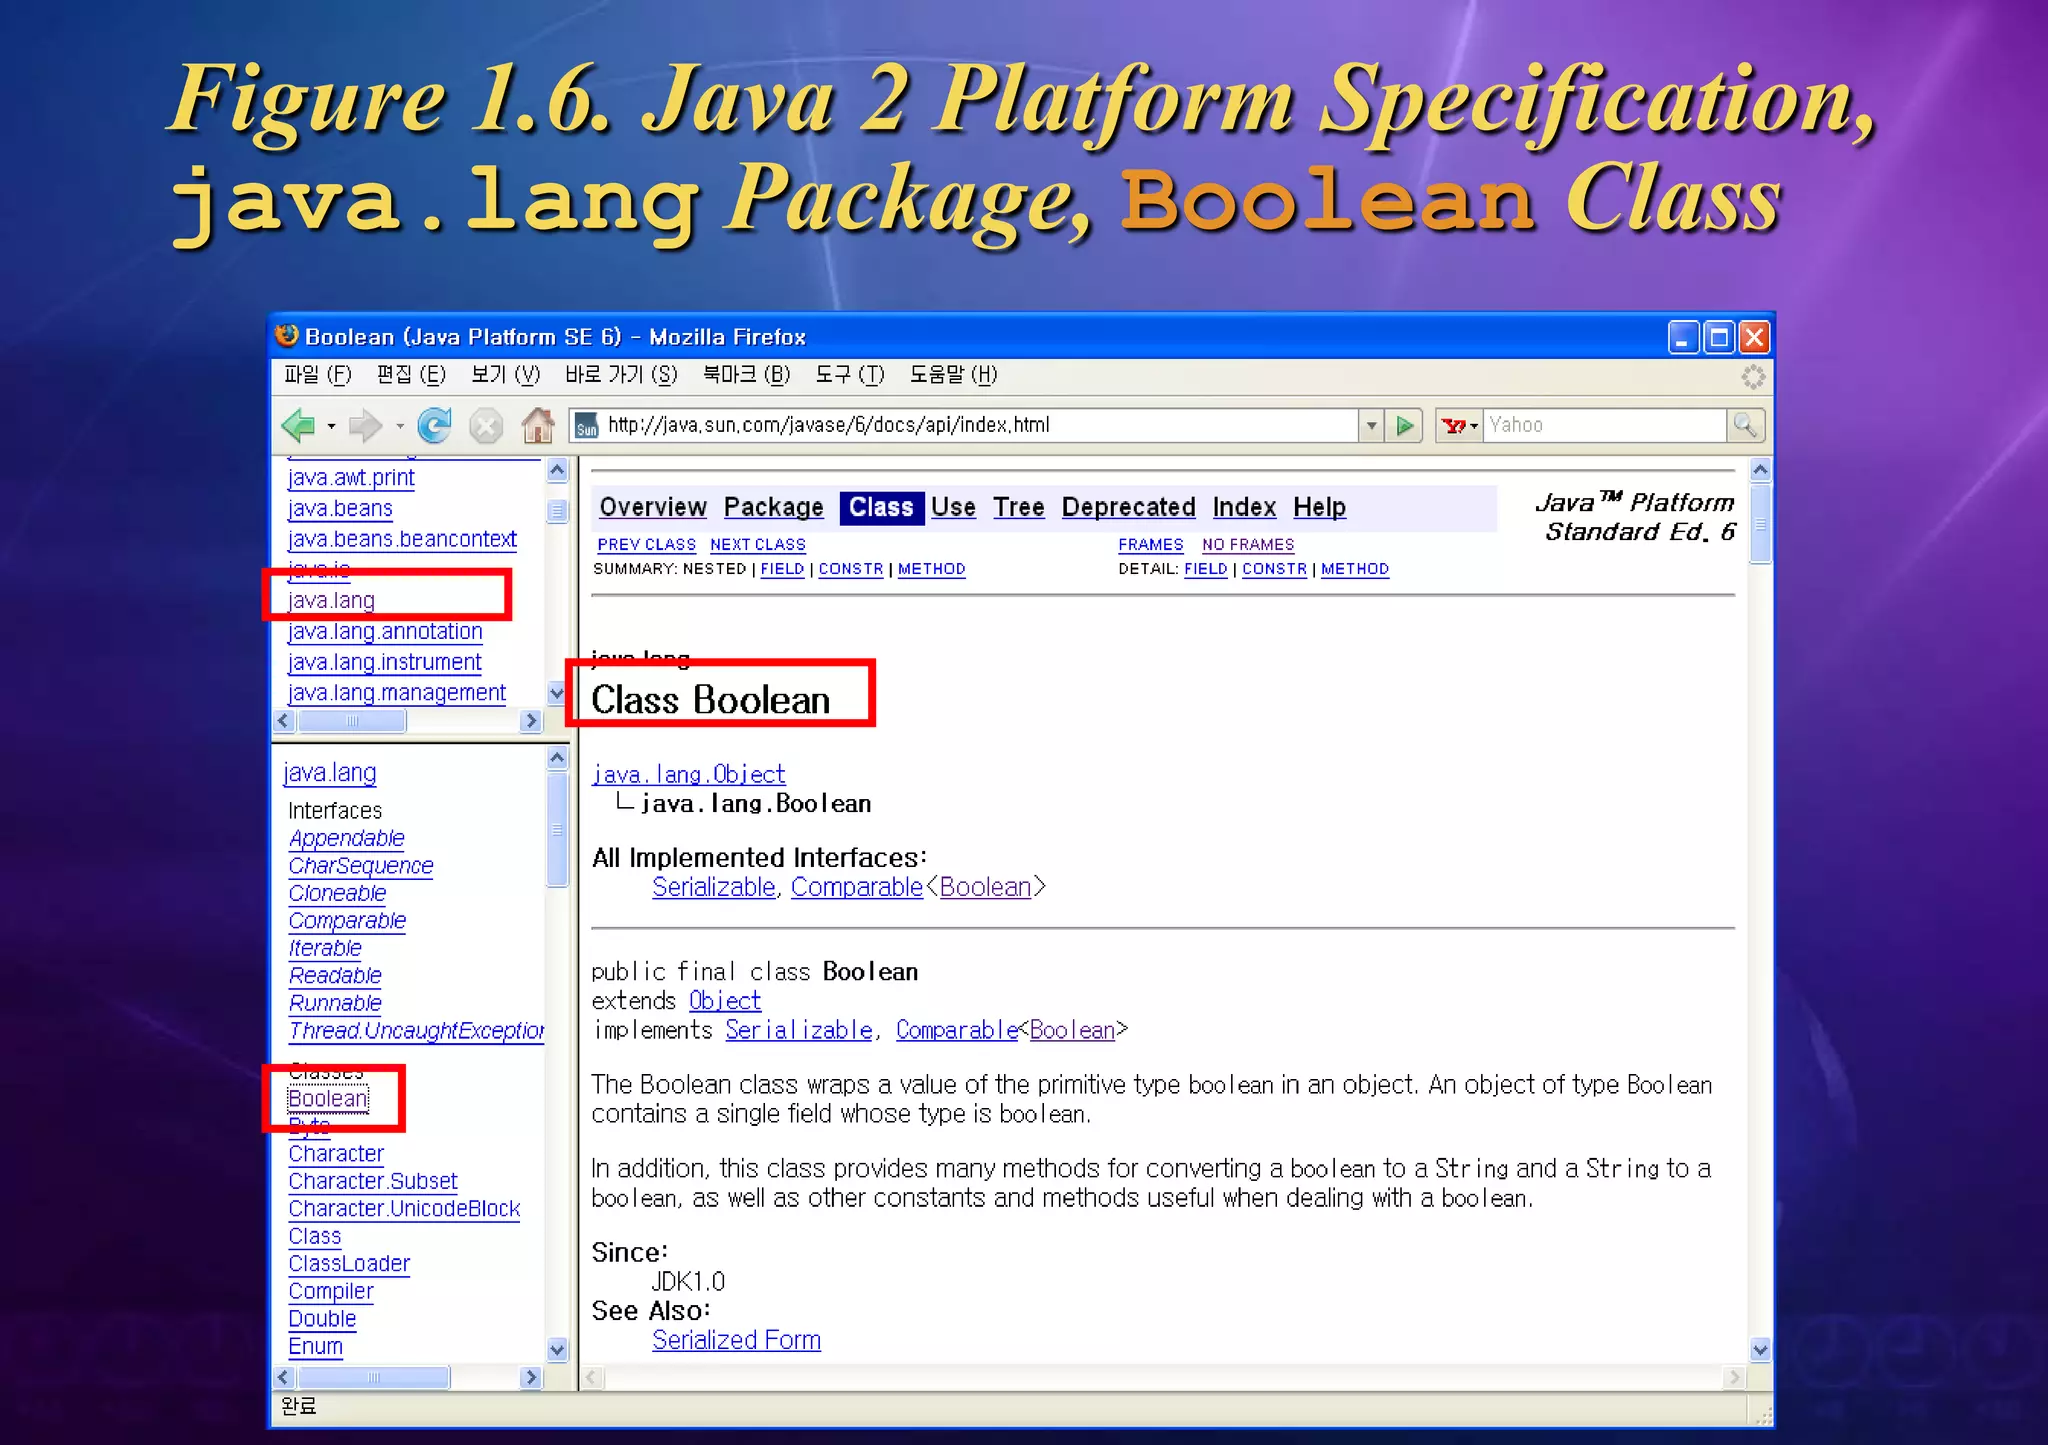Open the Appendable interface link
The height and width of the screenshot is (1445, 2048).
(x=346, y=838)
